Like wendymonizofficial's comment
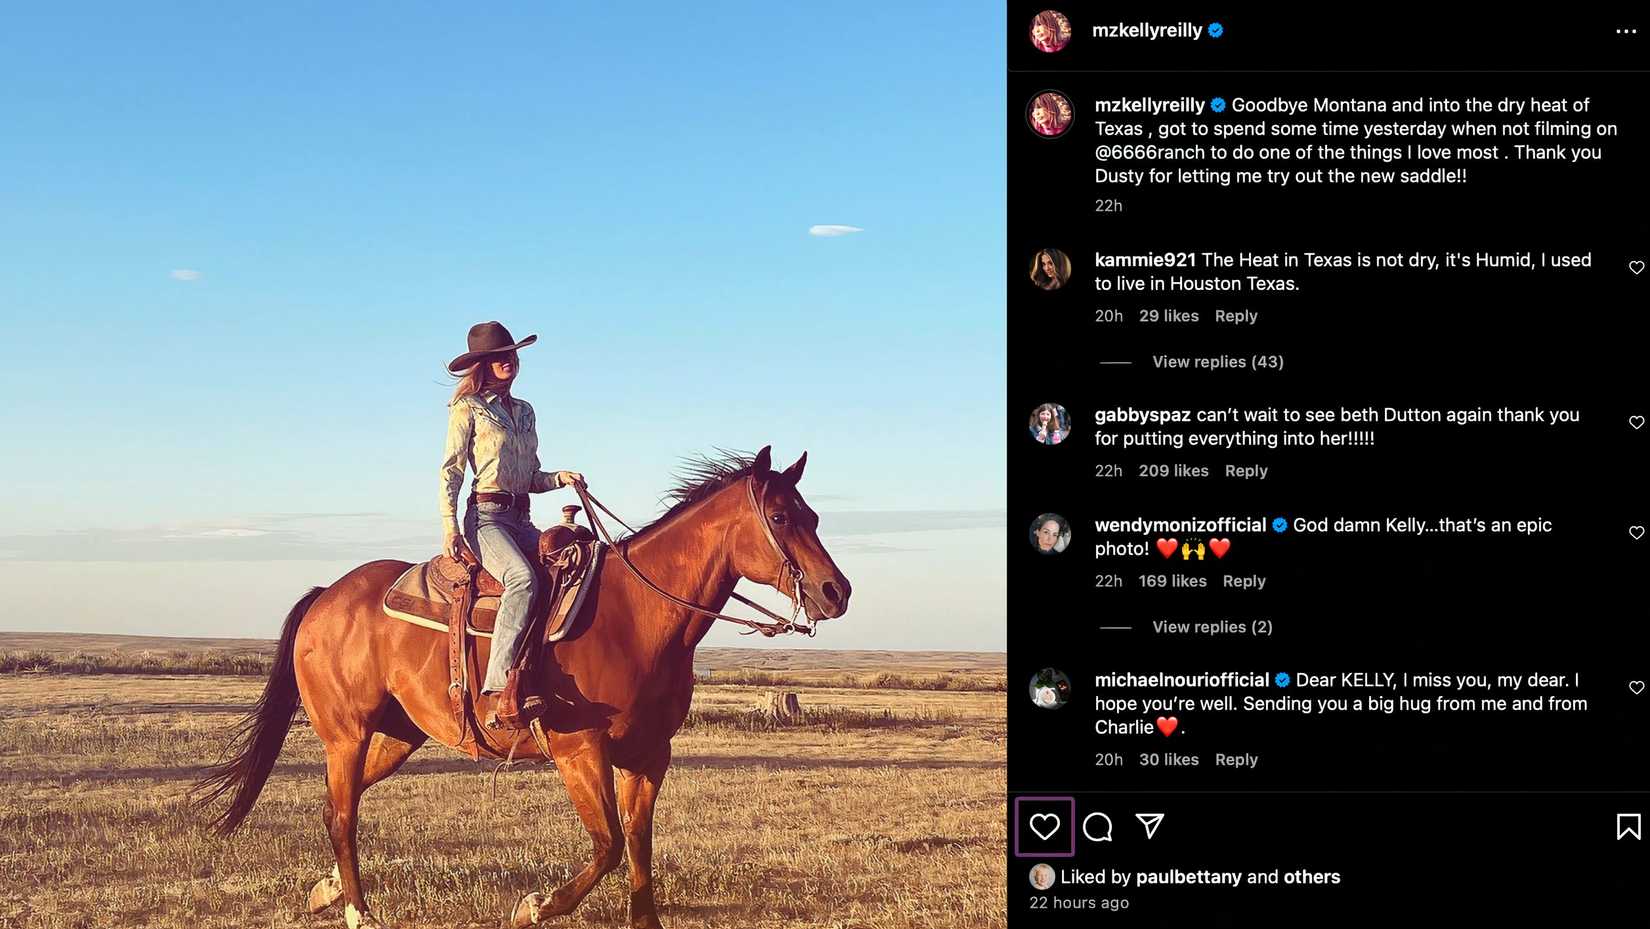The width and height of the screenshot is (1650, 929). 1636,533
